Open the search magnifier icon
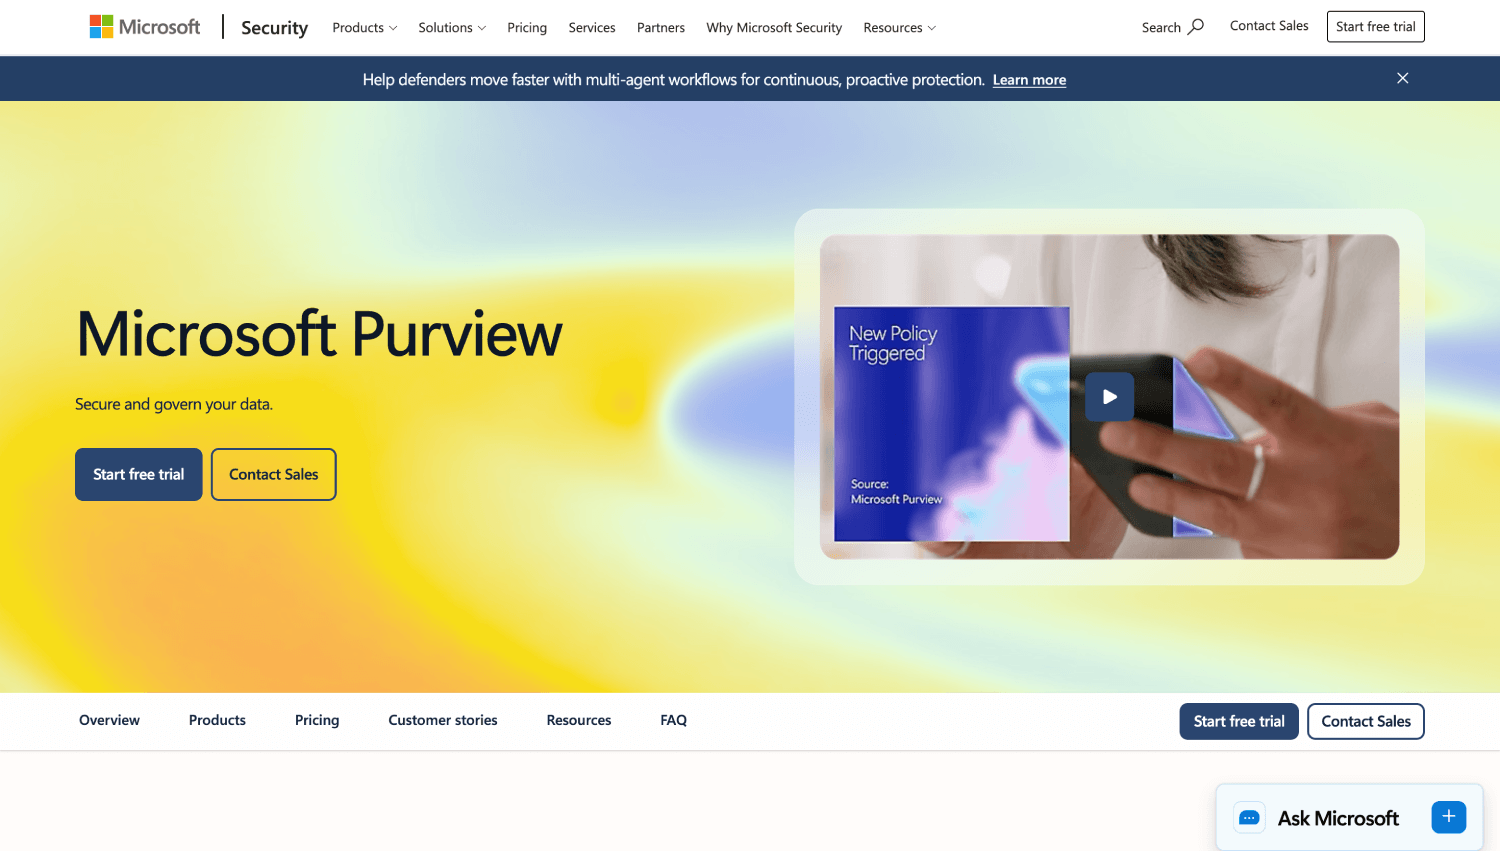This screenshot has width=1500, height=851. click(x=1196, y=27)
